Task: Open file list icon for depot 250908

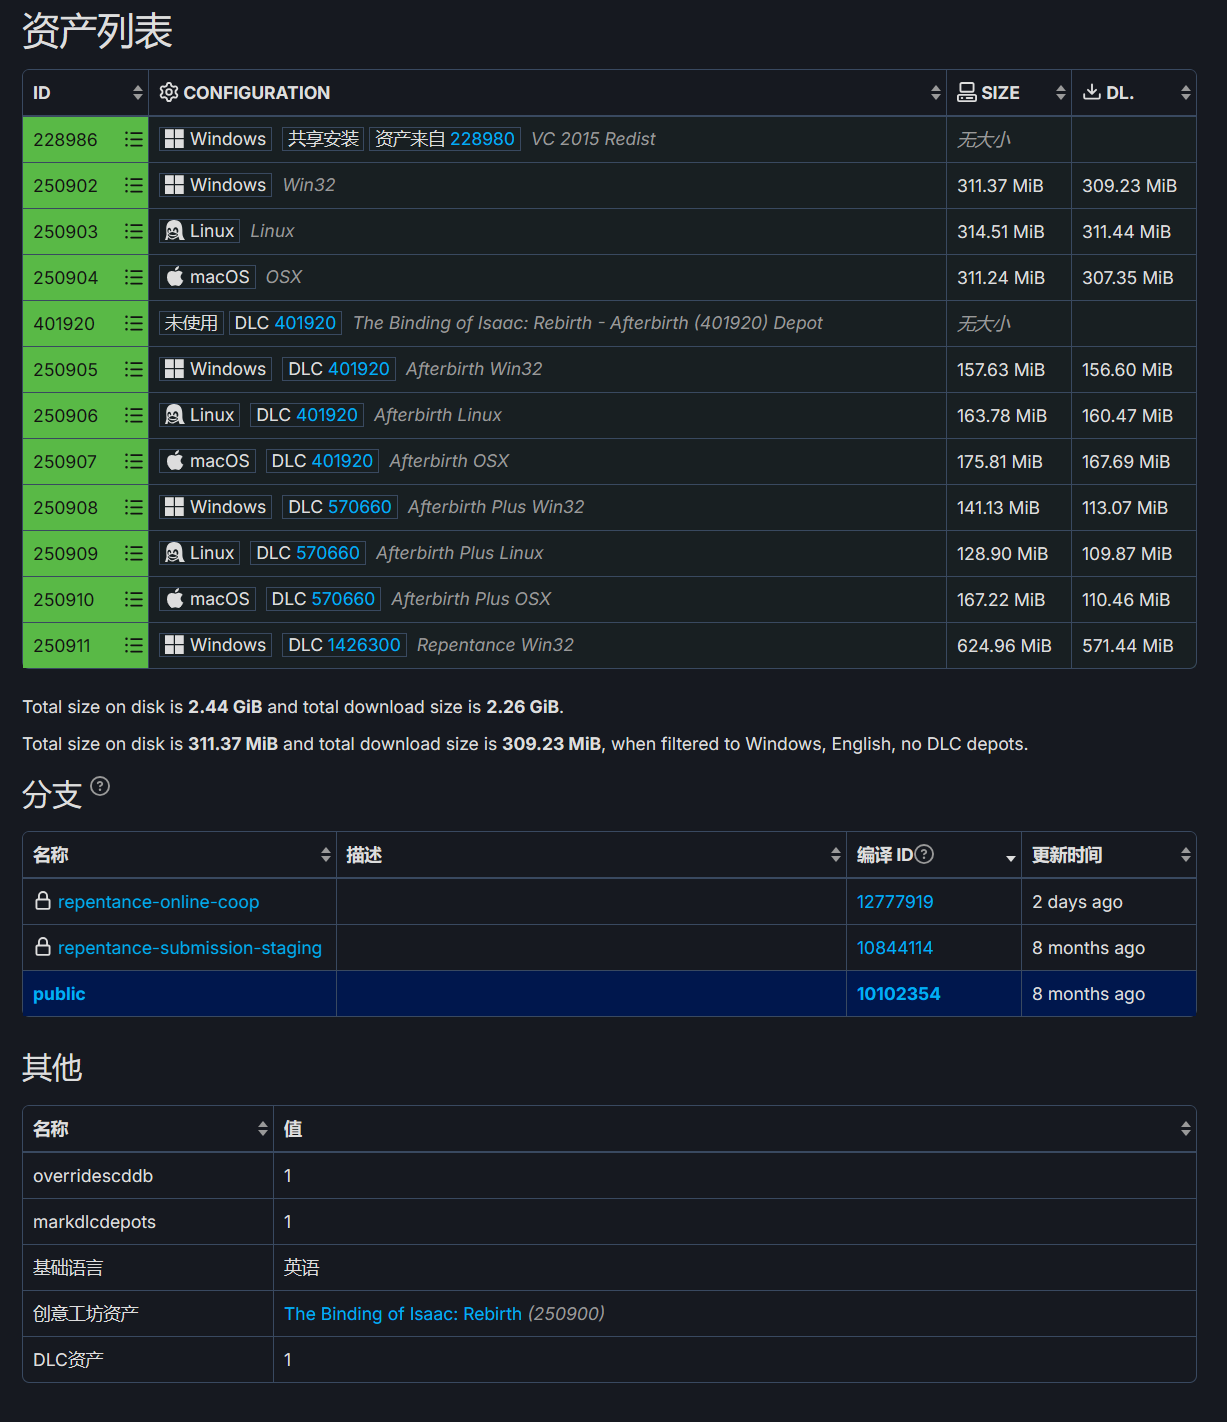Action: point(133,507)
